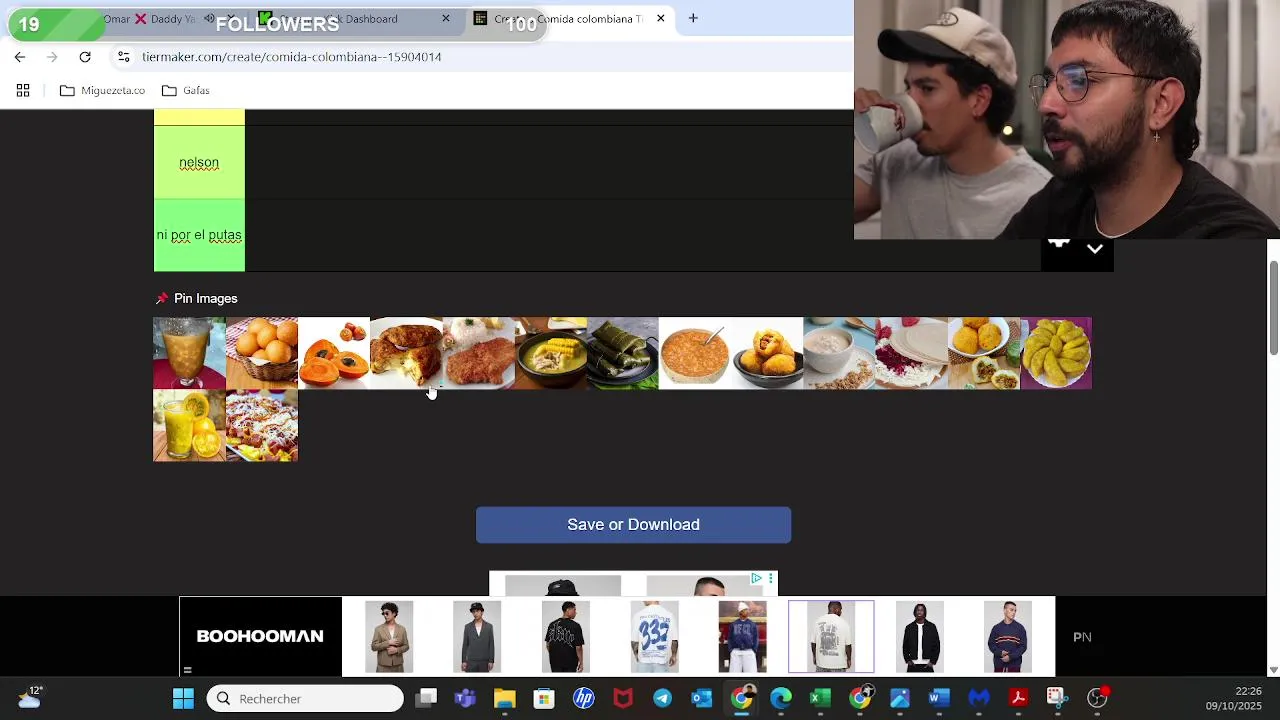Screen dimensions: 1280x720
Task: Open Task View on the taskbar
Action: point(426,698)
